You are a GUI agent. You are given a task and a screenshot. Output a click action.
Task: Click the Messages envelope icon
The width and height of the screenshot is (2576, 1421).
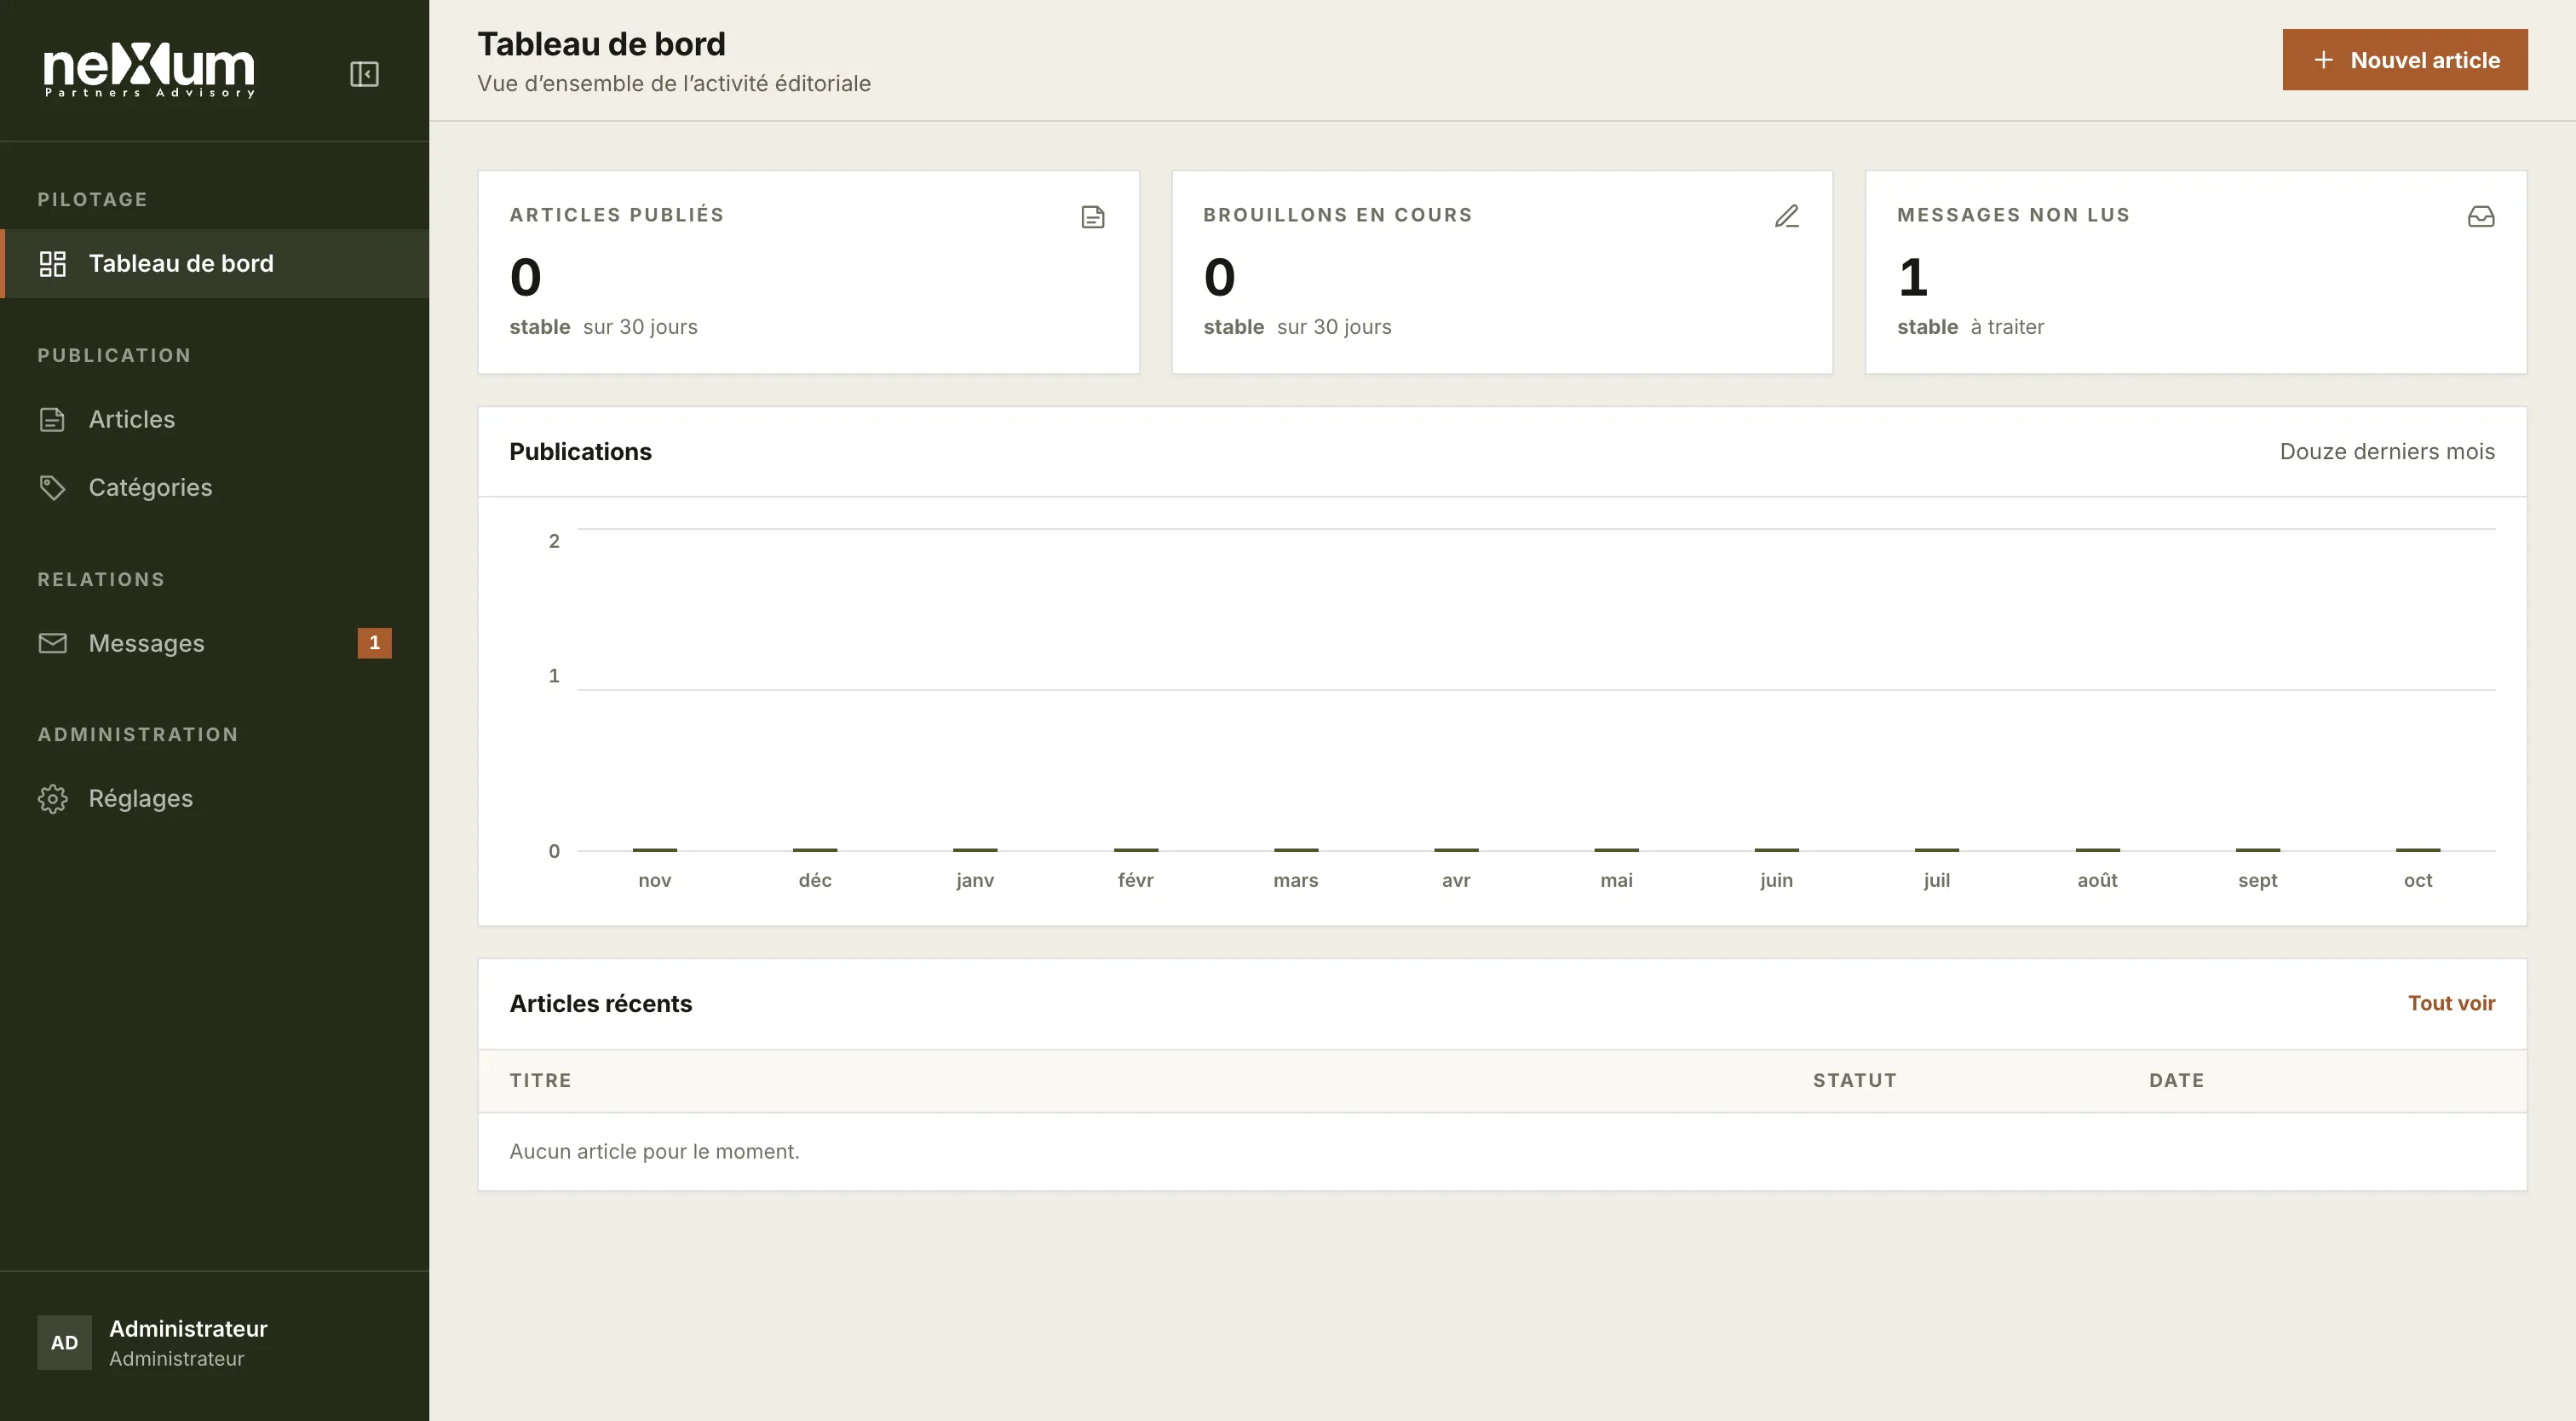[52, 643]
